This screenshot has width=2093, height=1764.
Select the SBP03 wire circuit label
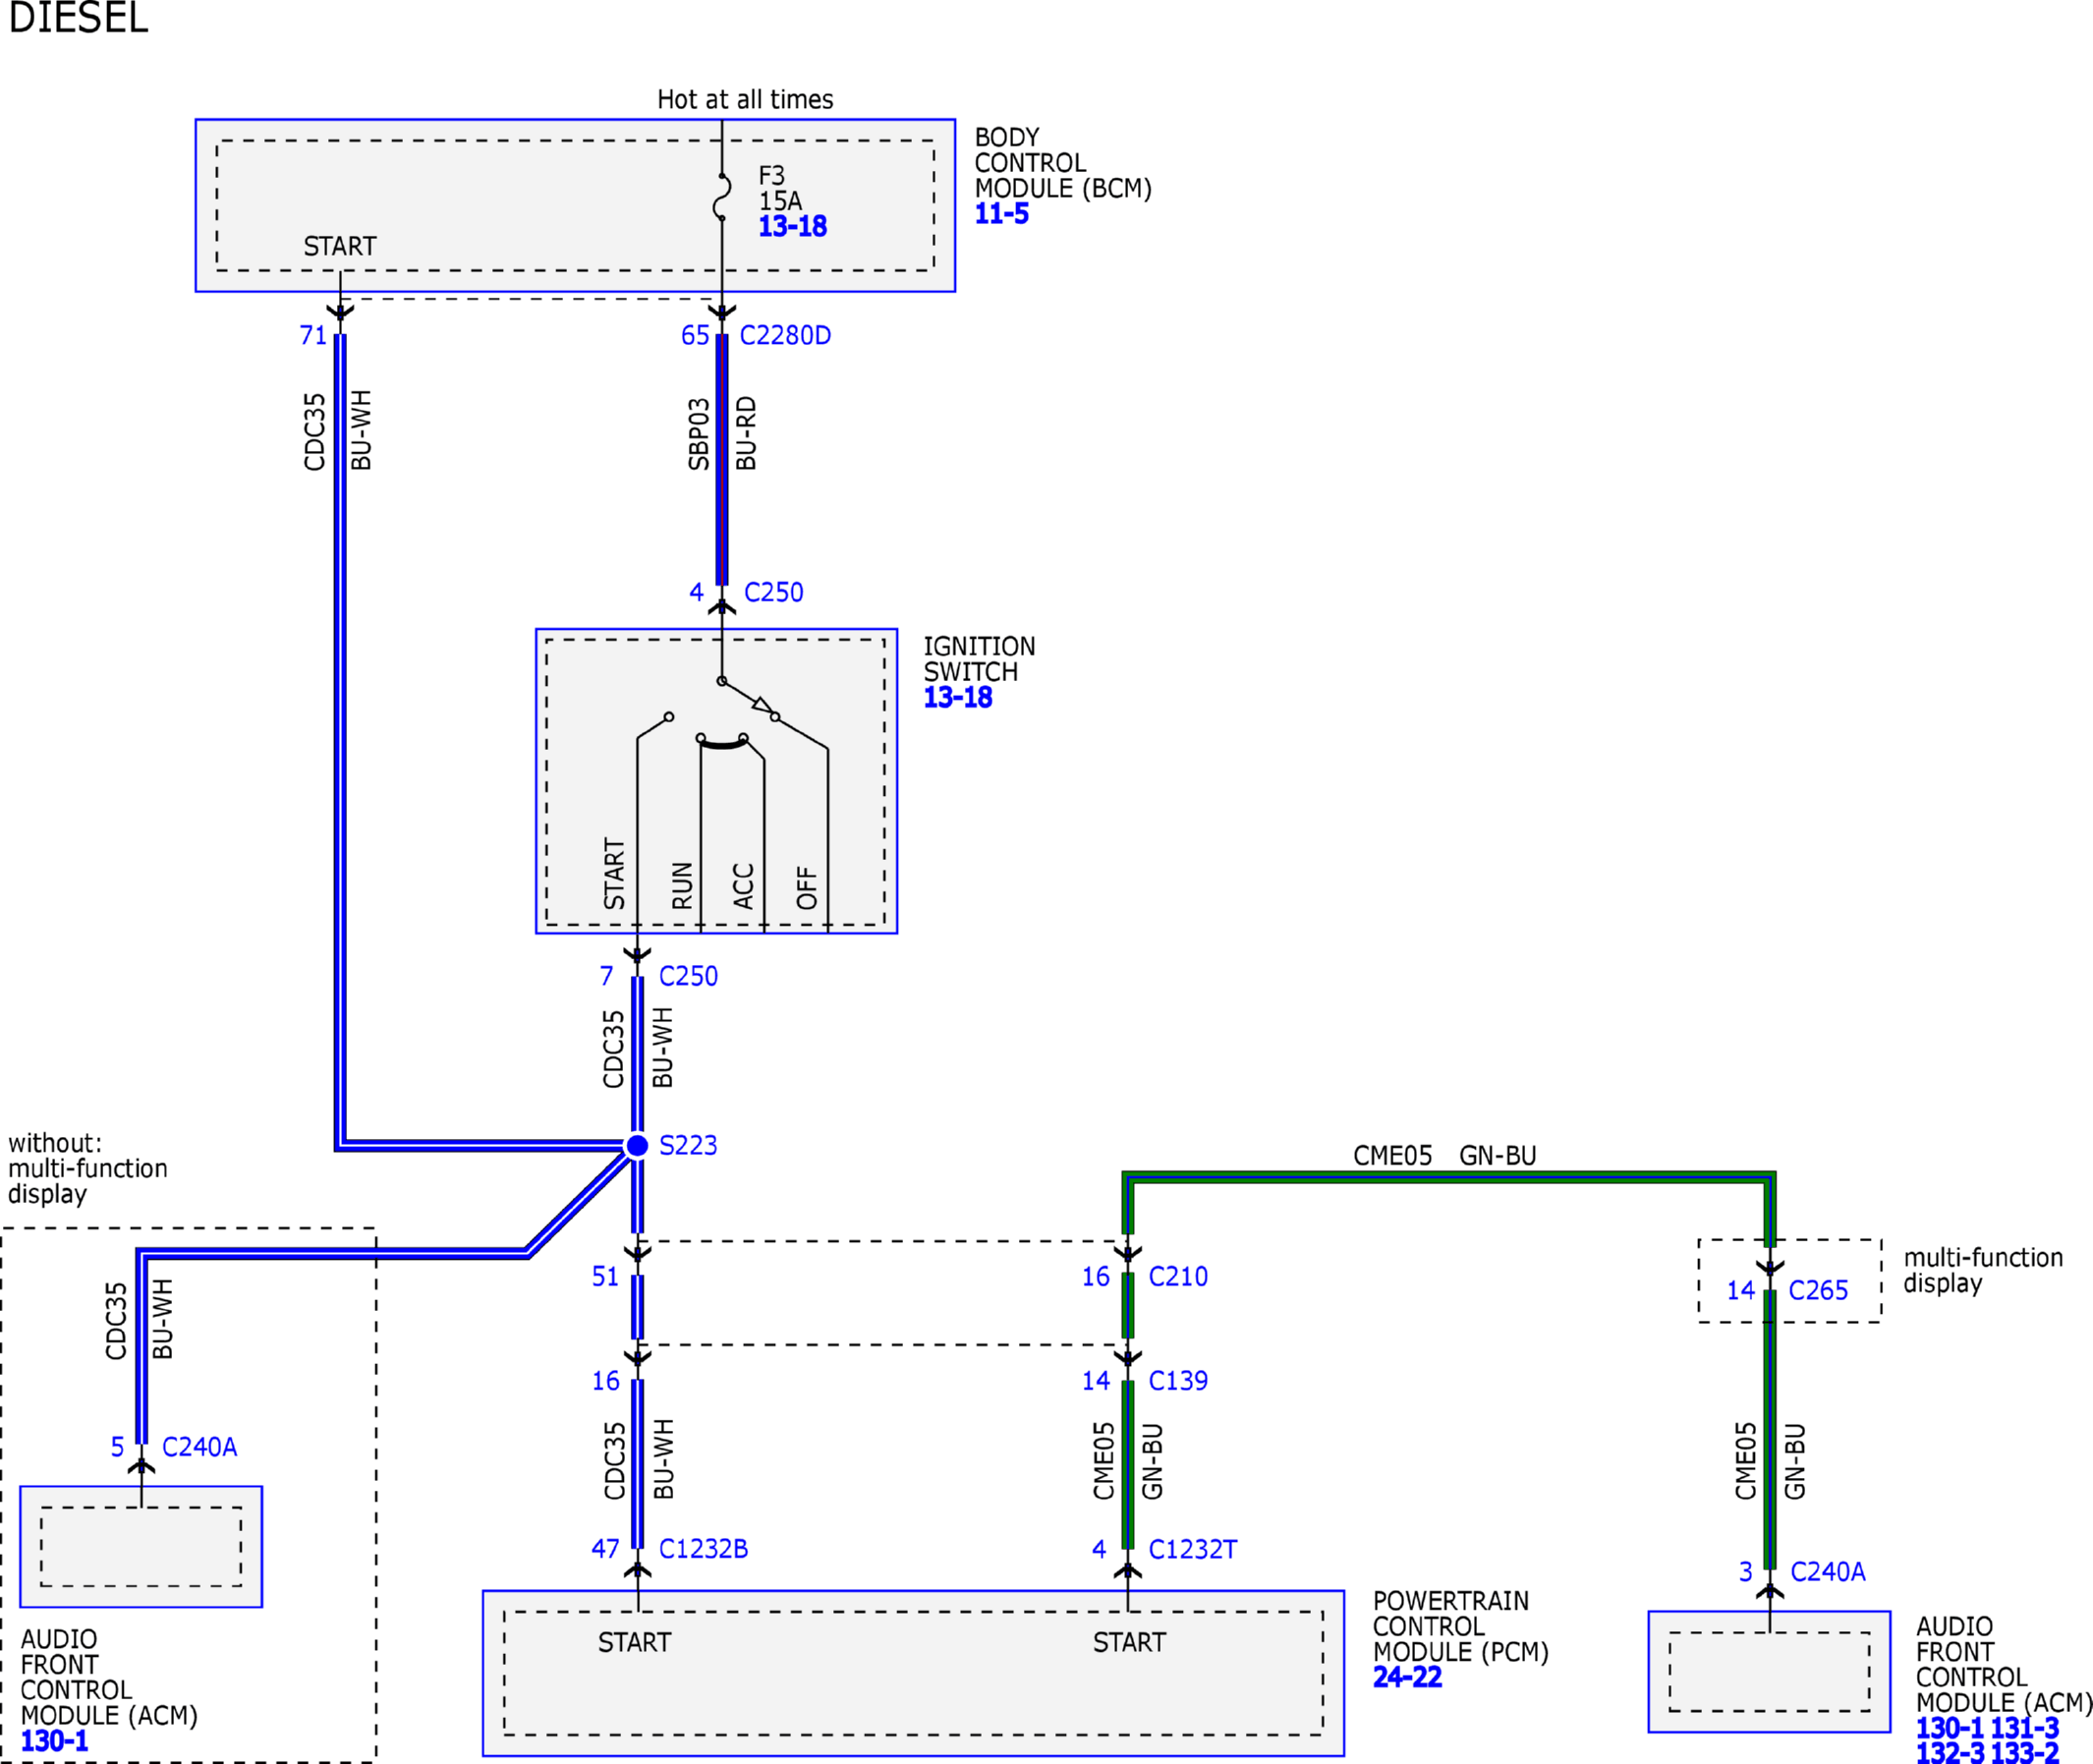[699, 435]
